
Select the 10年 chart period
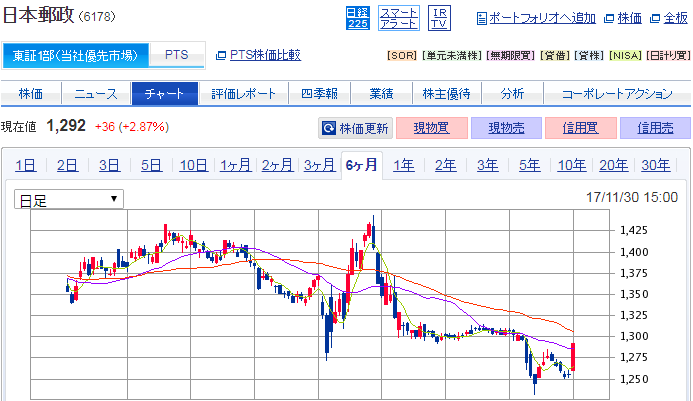[571, 166]
